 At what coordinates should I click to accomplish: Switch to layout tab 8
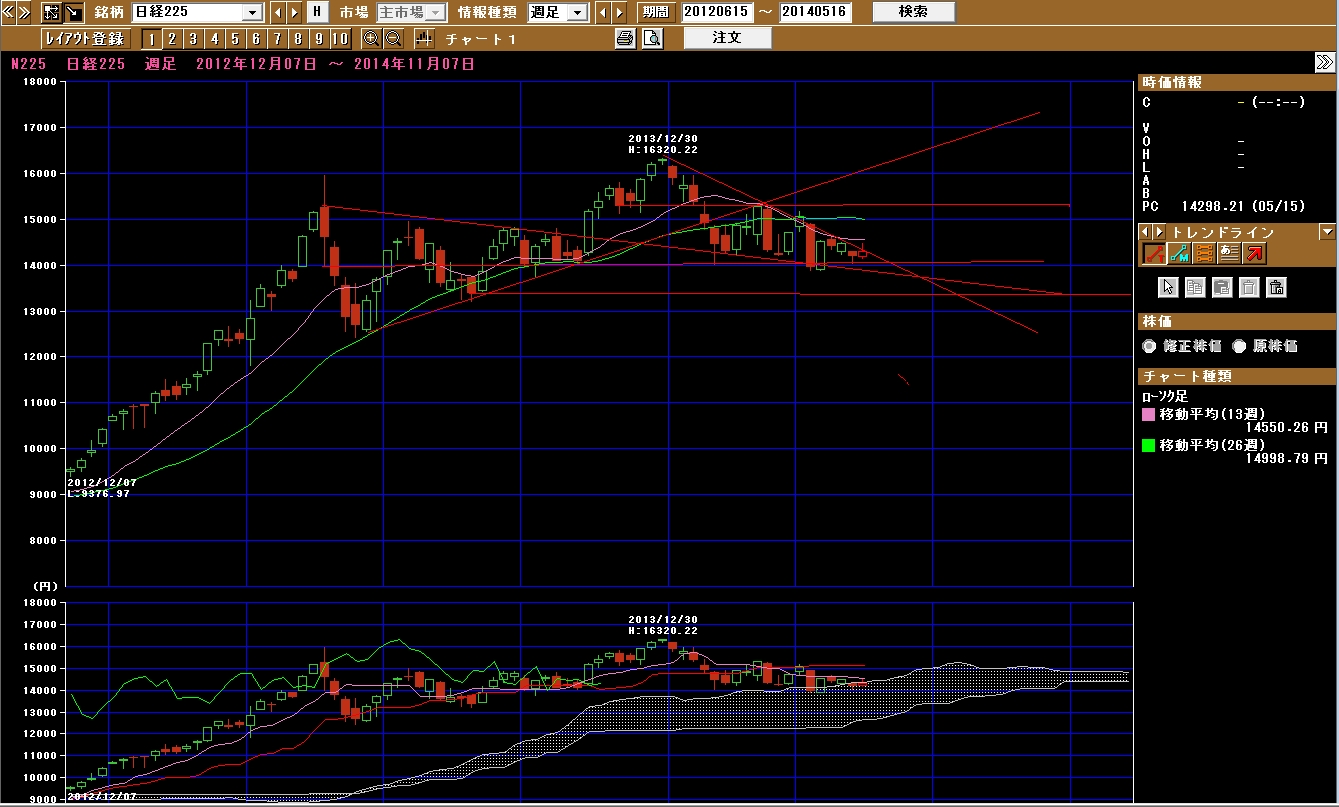297,38
